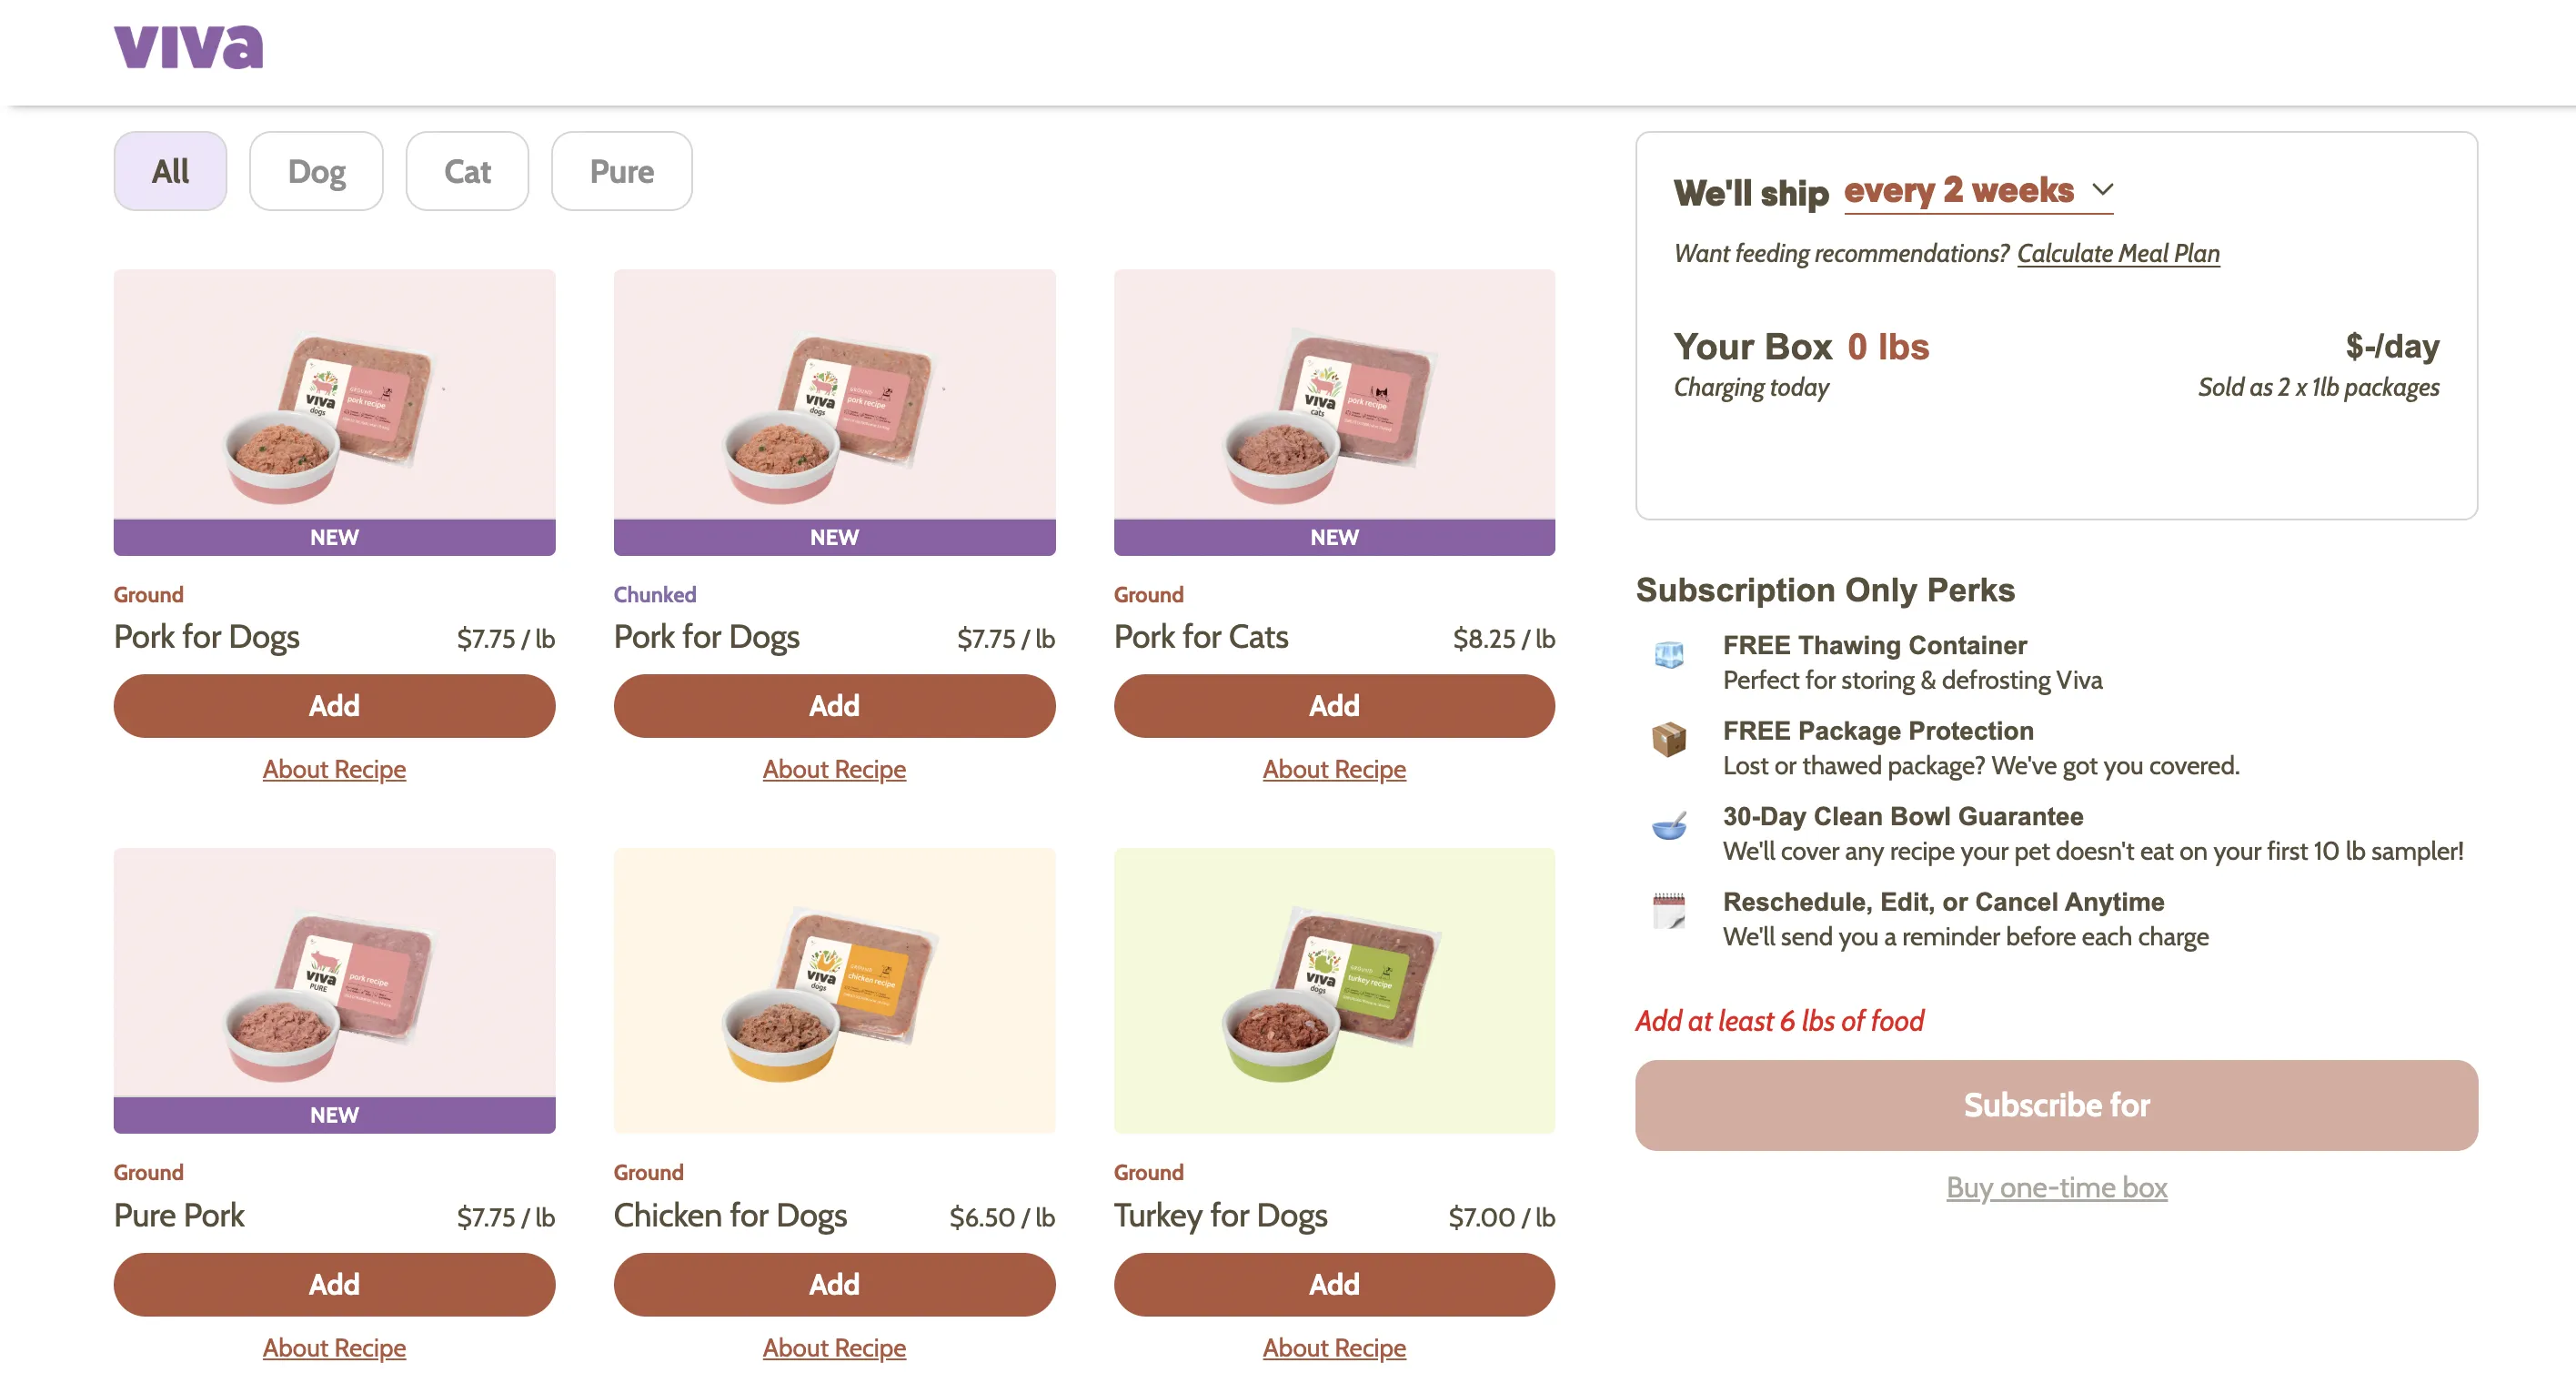The height and width of the screenshot is (1383, 2576).
Task: Add Pork for Cats to box
Action: (x=1334, y=706)
